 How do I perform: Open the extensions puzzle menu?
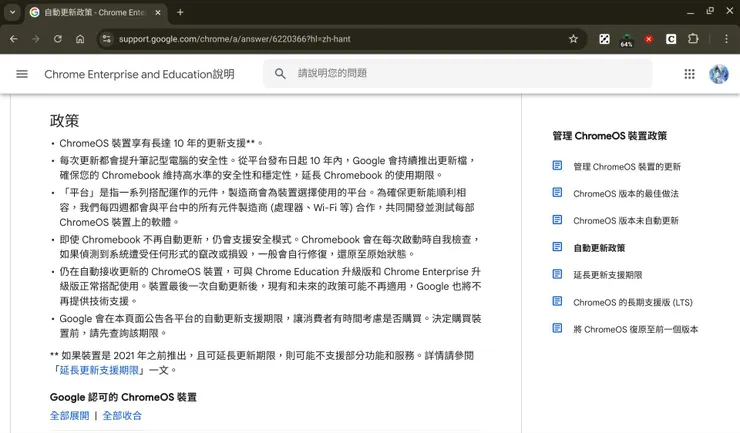[x=693, y=39]
